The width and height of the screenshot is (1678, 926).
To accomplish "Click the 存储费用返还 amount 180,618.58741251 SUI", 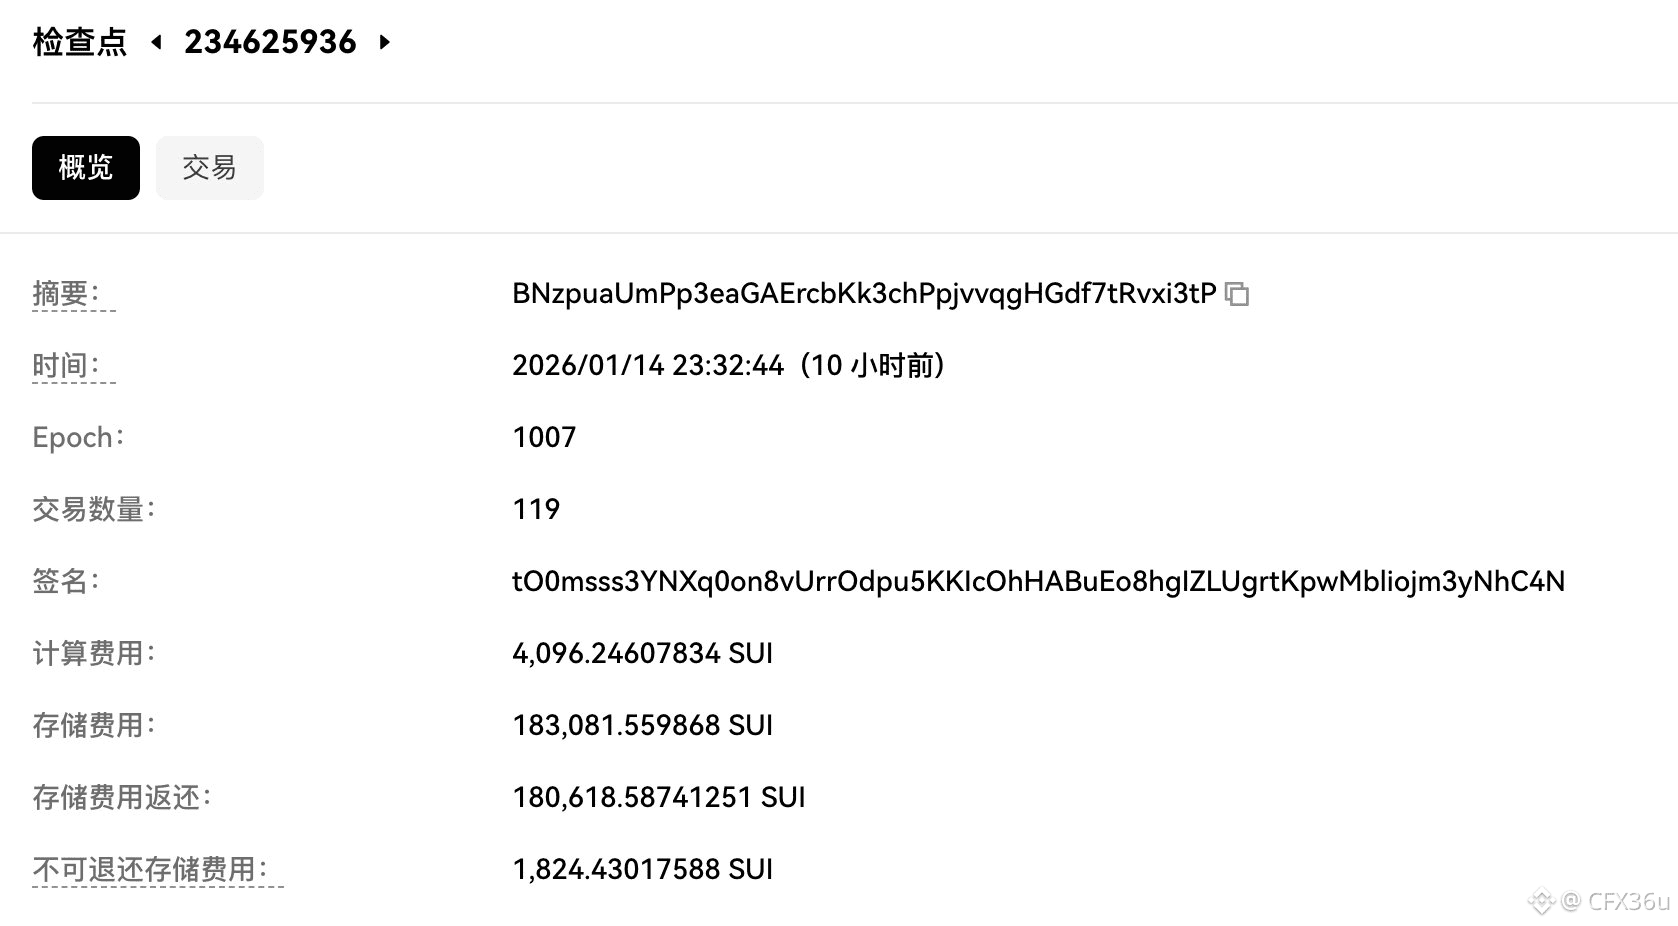I will (658, 798).
